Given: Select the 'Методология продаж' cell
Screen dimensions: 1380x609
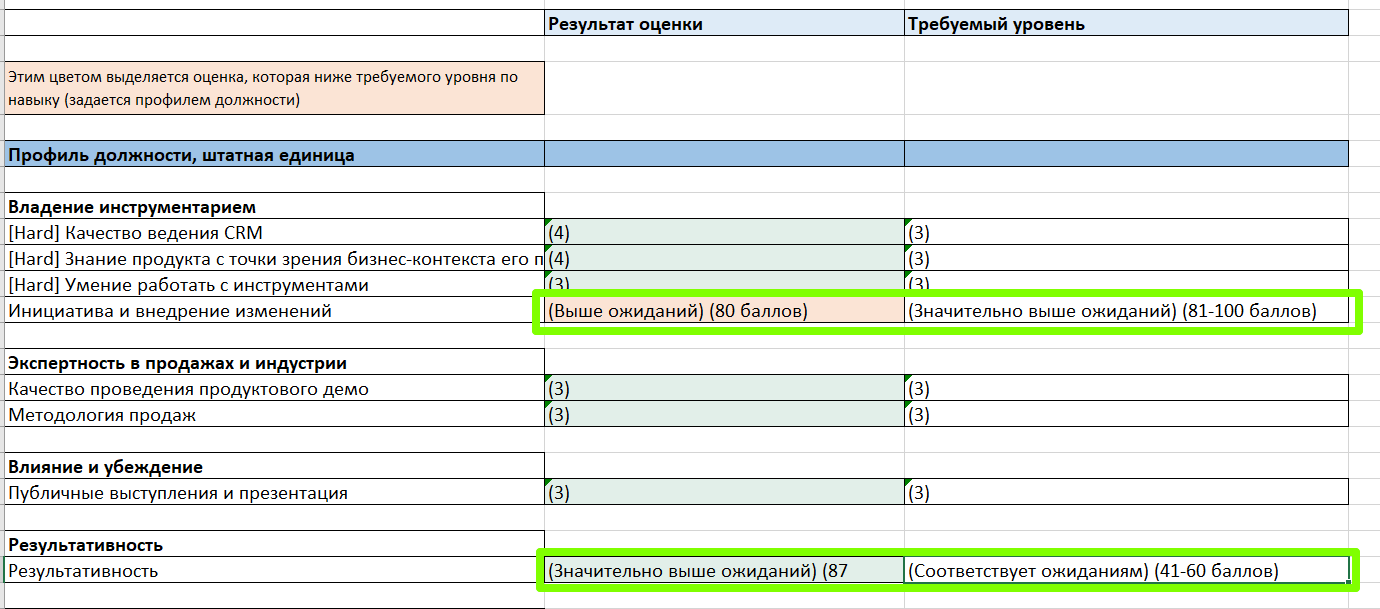Looking at the screenshot, I should coord(275,414).
